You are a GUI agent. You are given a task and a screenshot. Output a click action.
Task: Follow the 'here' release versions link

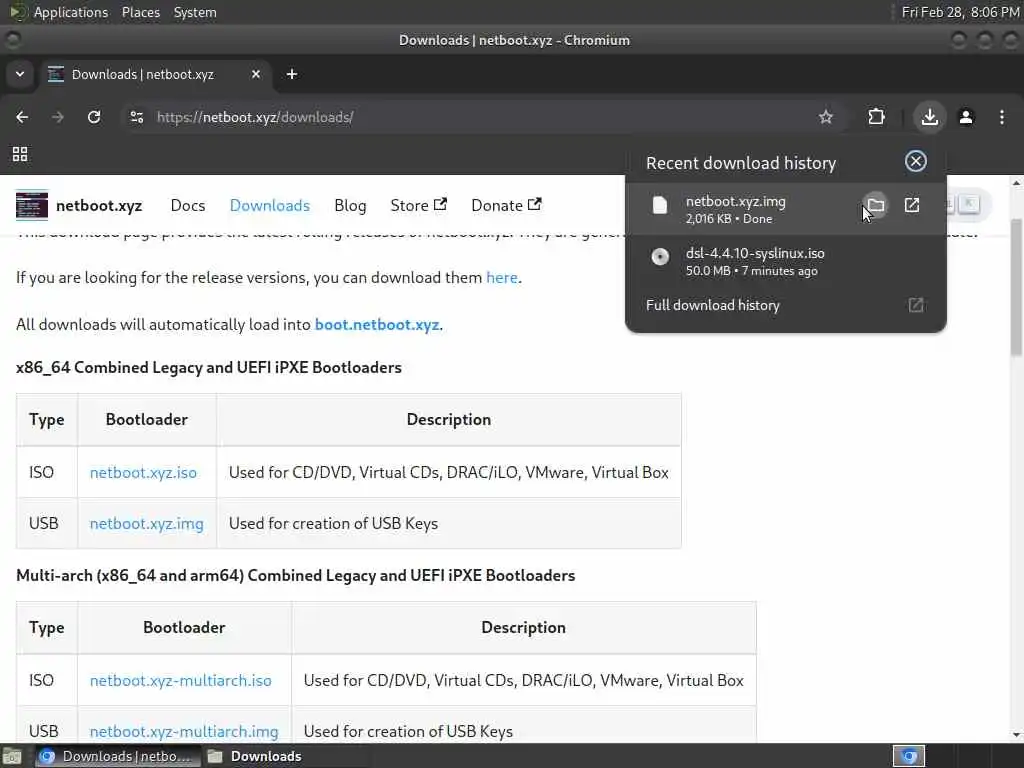(502, 278)
